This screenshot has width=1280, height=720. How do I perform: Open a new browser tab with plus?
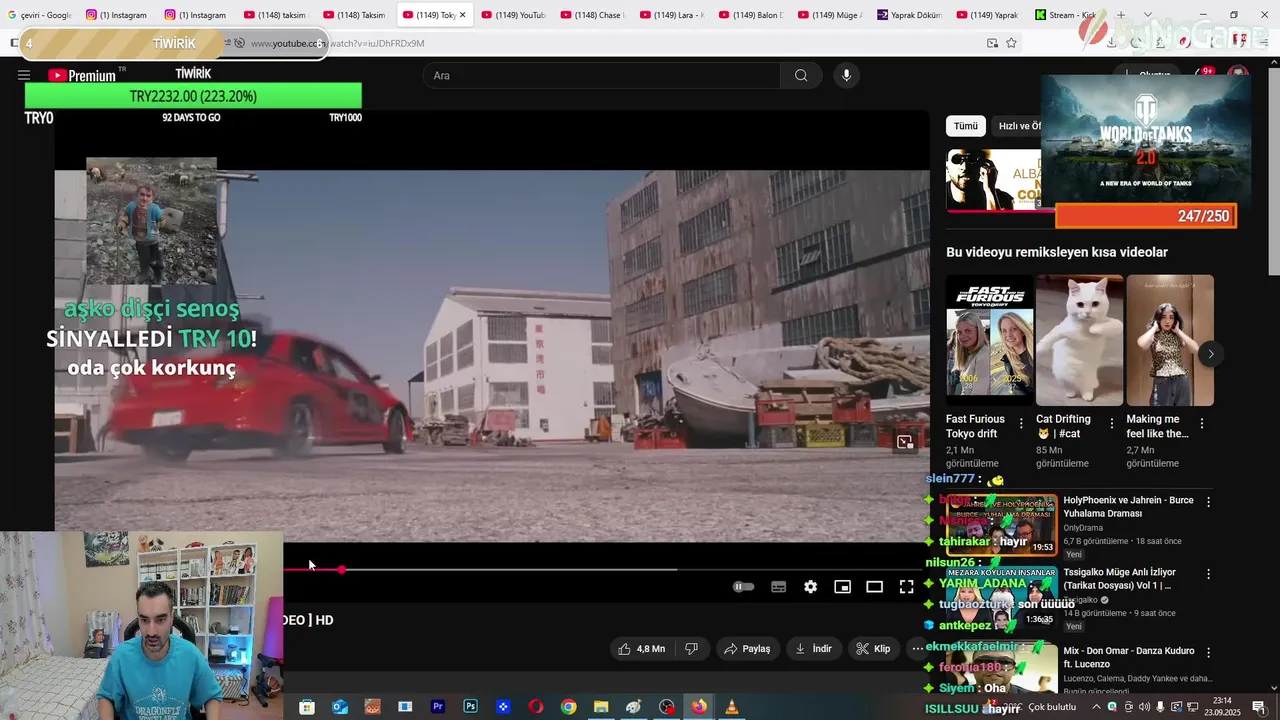click(1121, 15)
